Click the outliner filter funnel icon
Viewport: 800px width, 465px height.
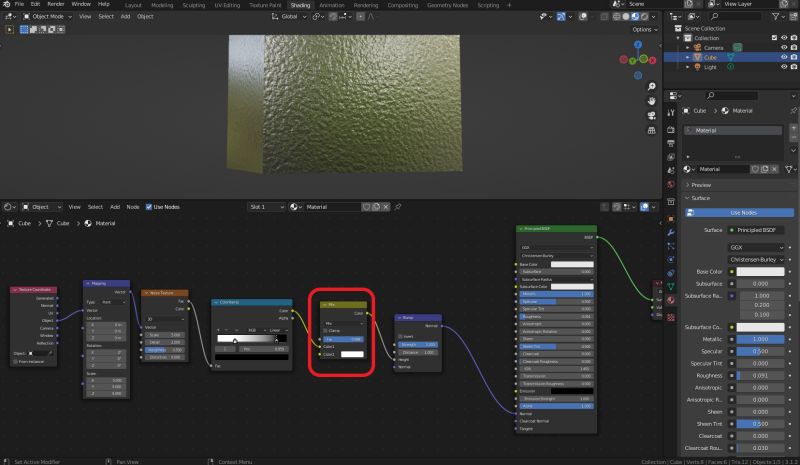776,16
